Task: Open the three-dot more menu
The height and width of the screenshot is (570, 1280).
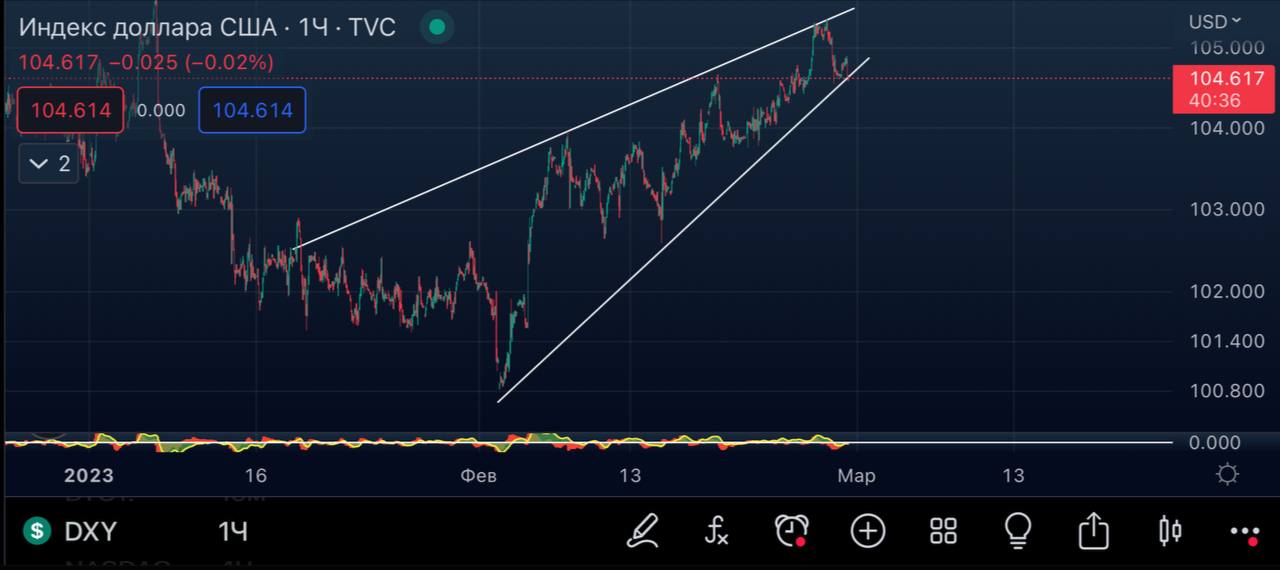Action: 1244,531
